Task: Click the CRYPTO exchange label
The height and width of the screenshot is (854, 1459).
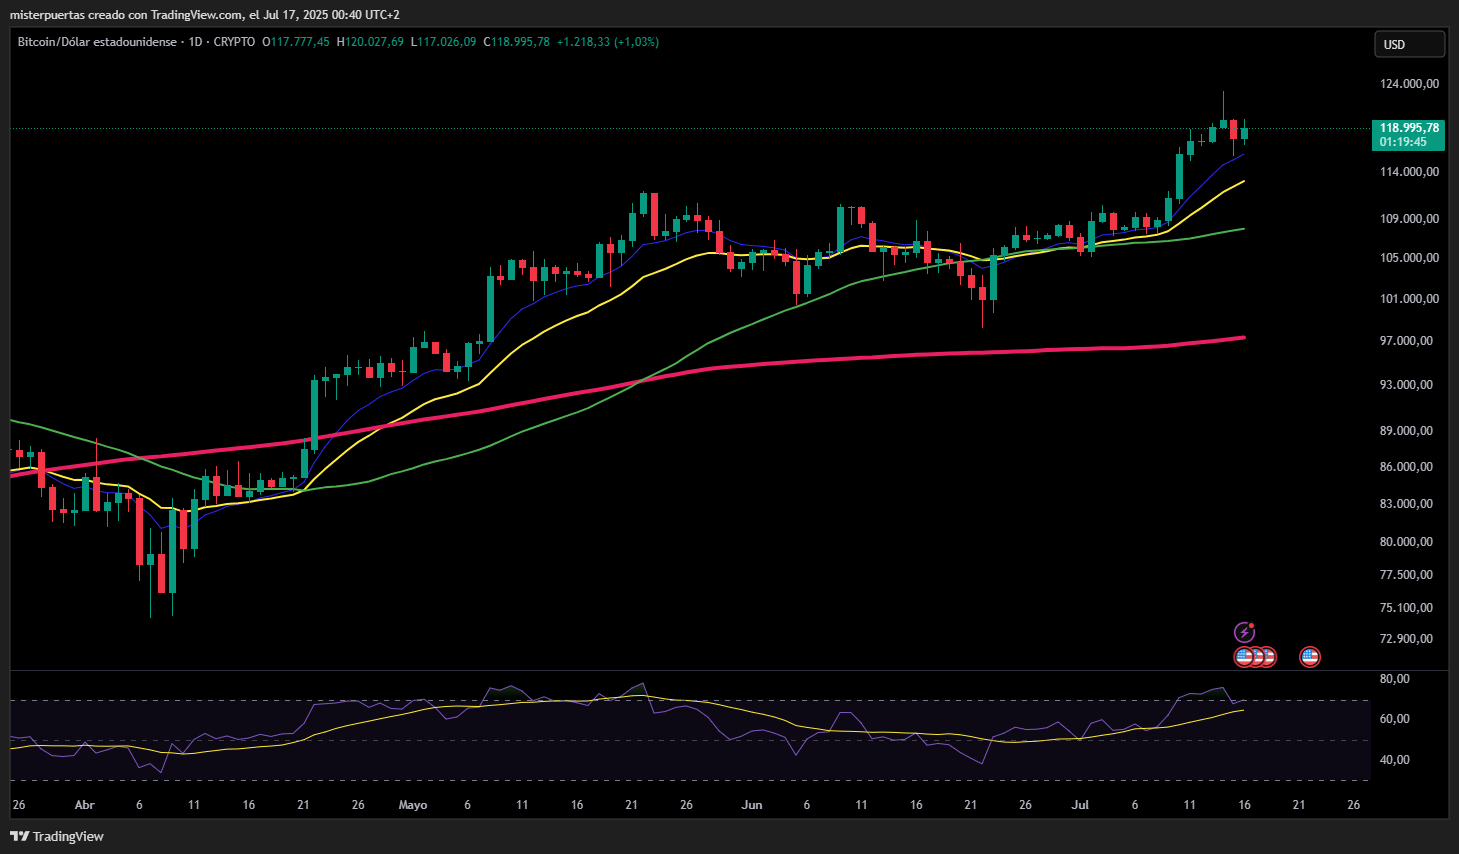Action: [x=234, y=42]
